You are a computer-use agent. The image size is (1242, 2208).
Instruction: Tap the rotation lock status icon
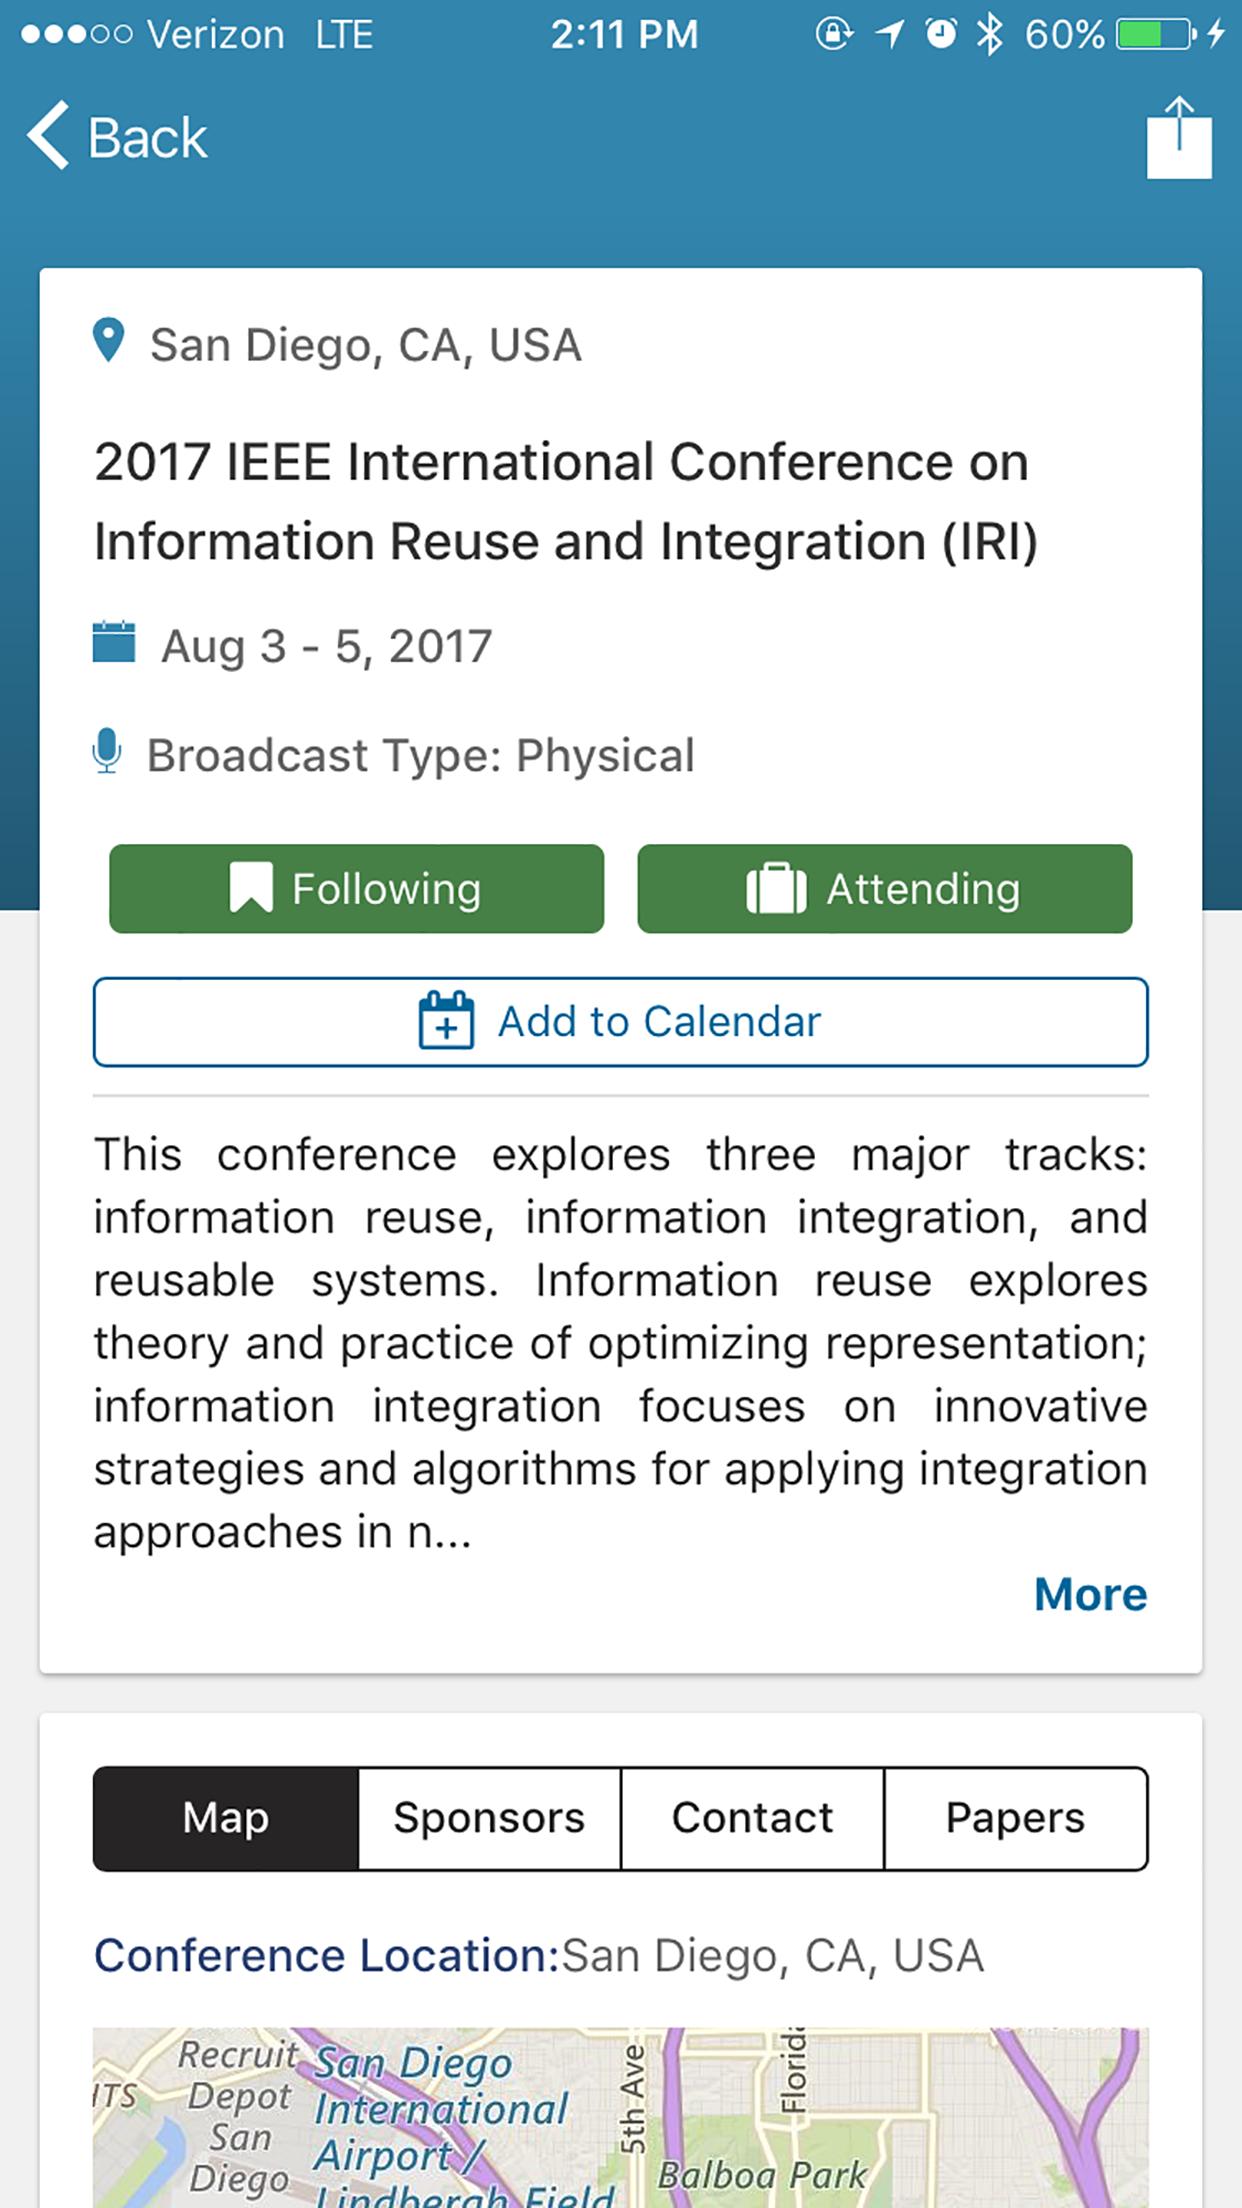(x=833, y=35)
